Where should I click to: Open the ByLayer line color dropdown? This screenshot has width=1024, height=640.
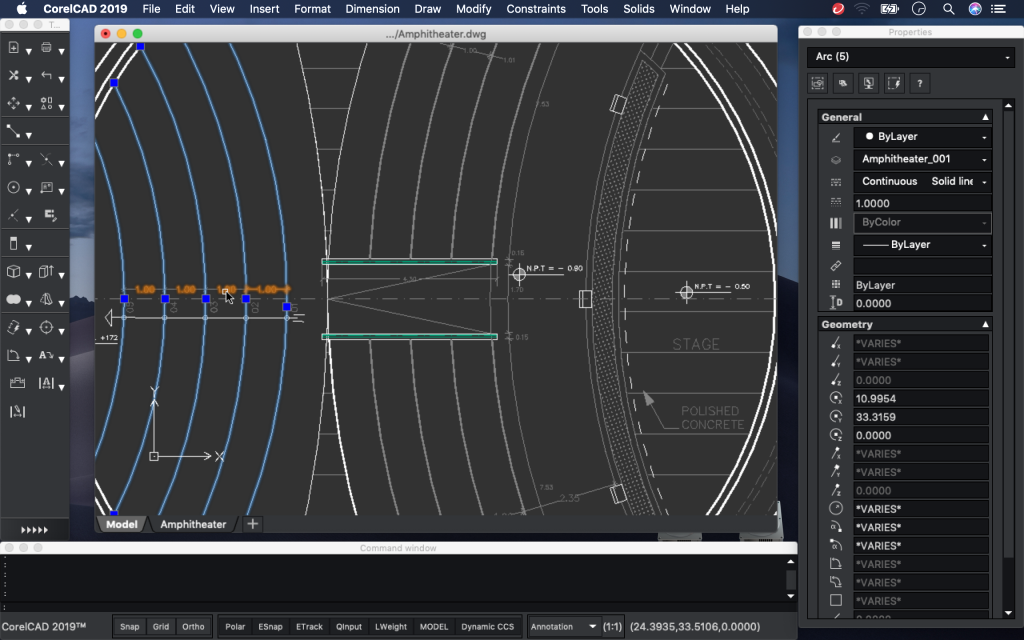[x=922, y=136]
